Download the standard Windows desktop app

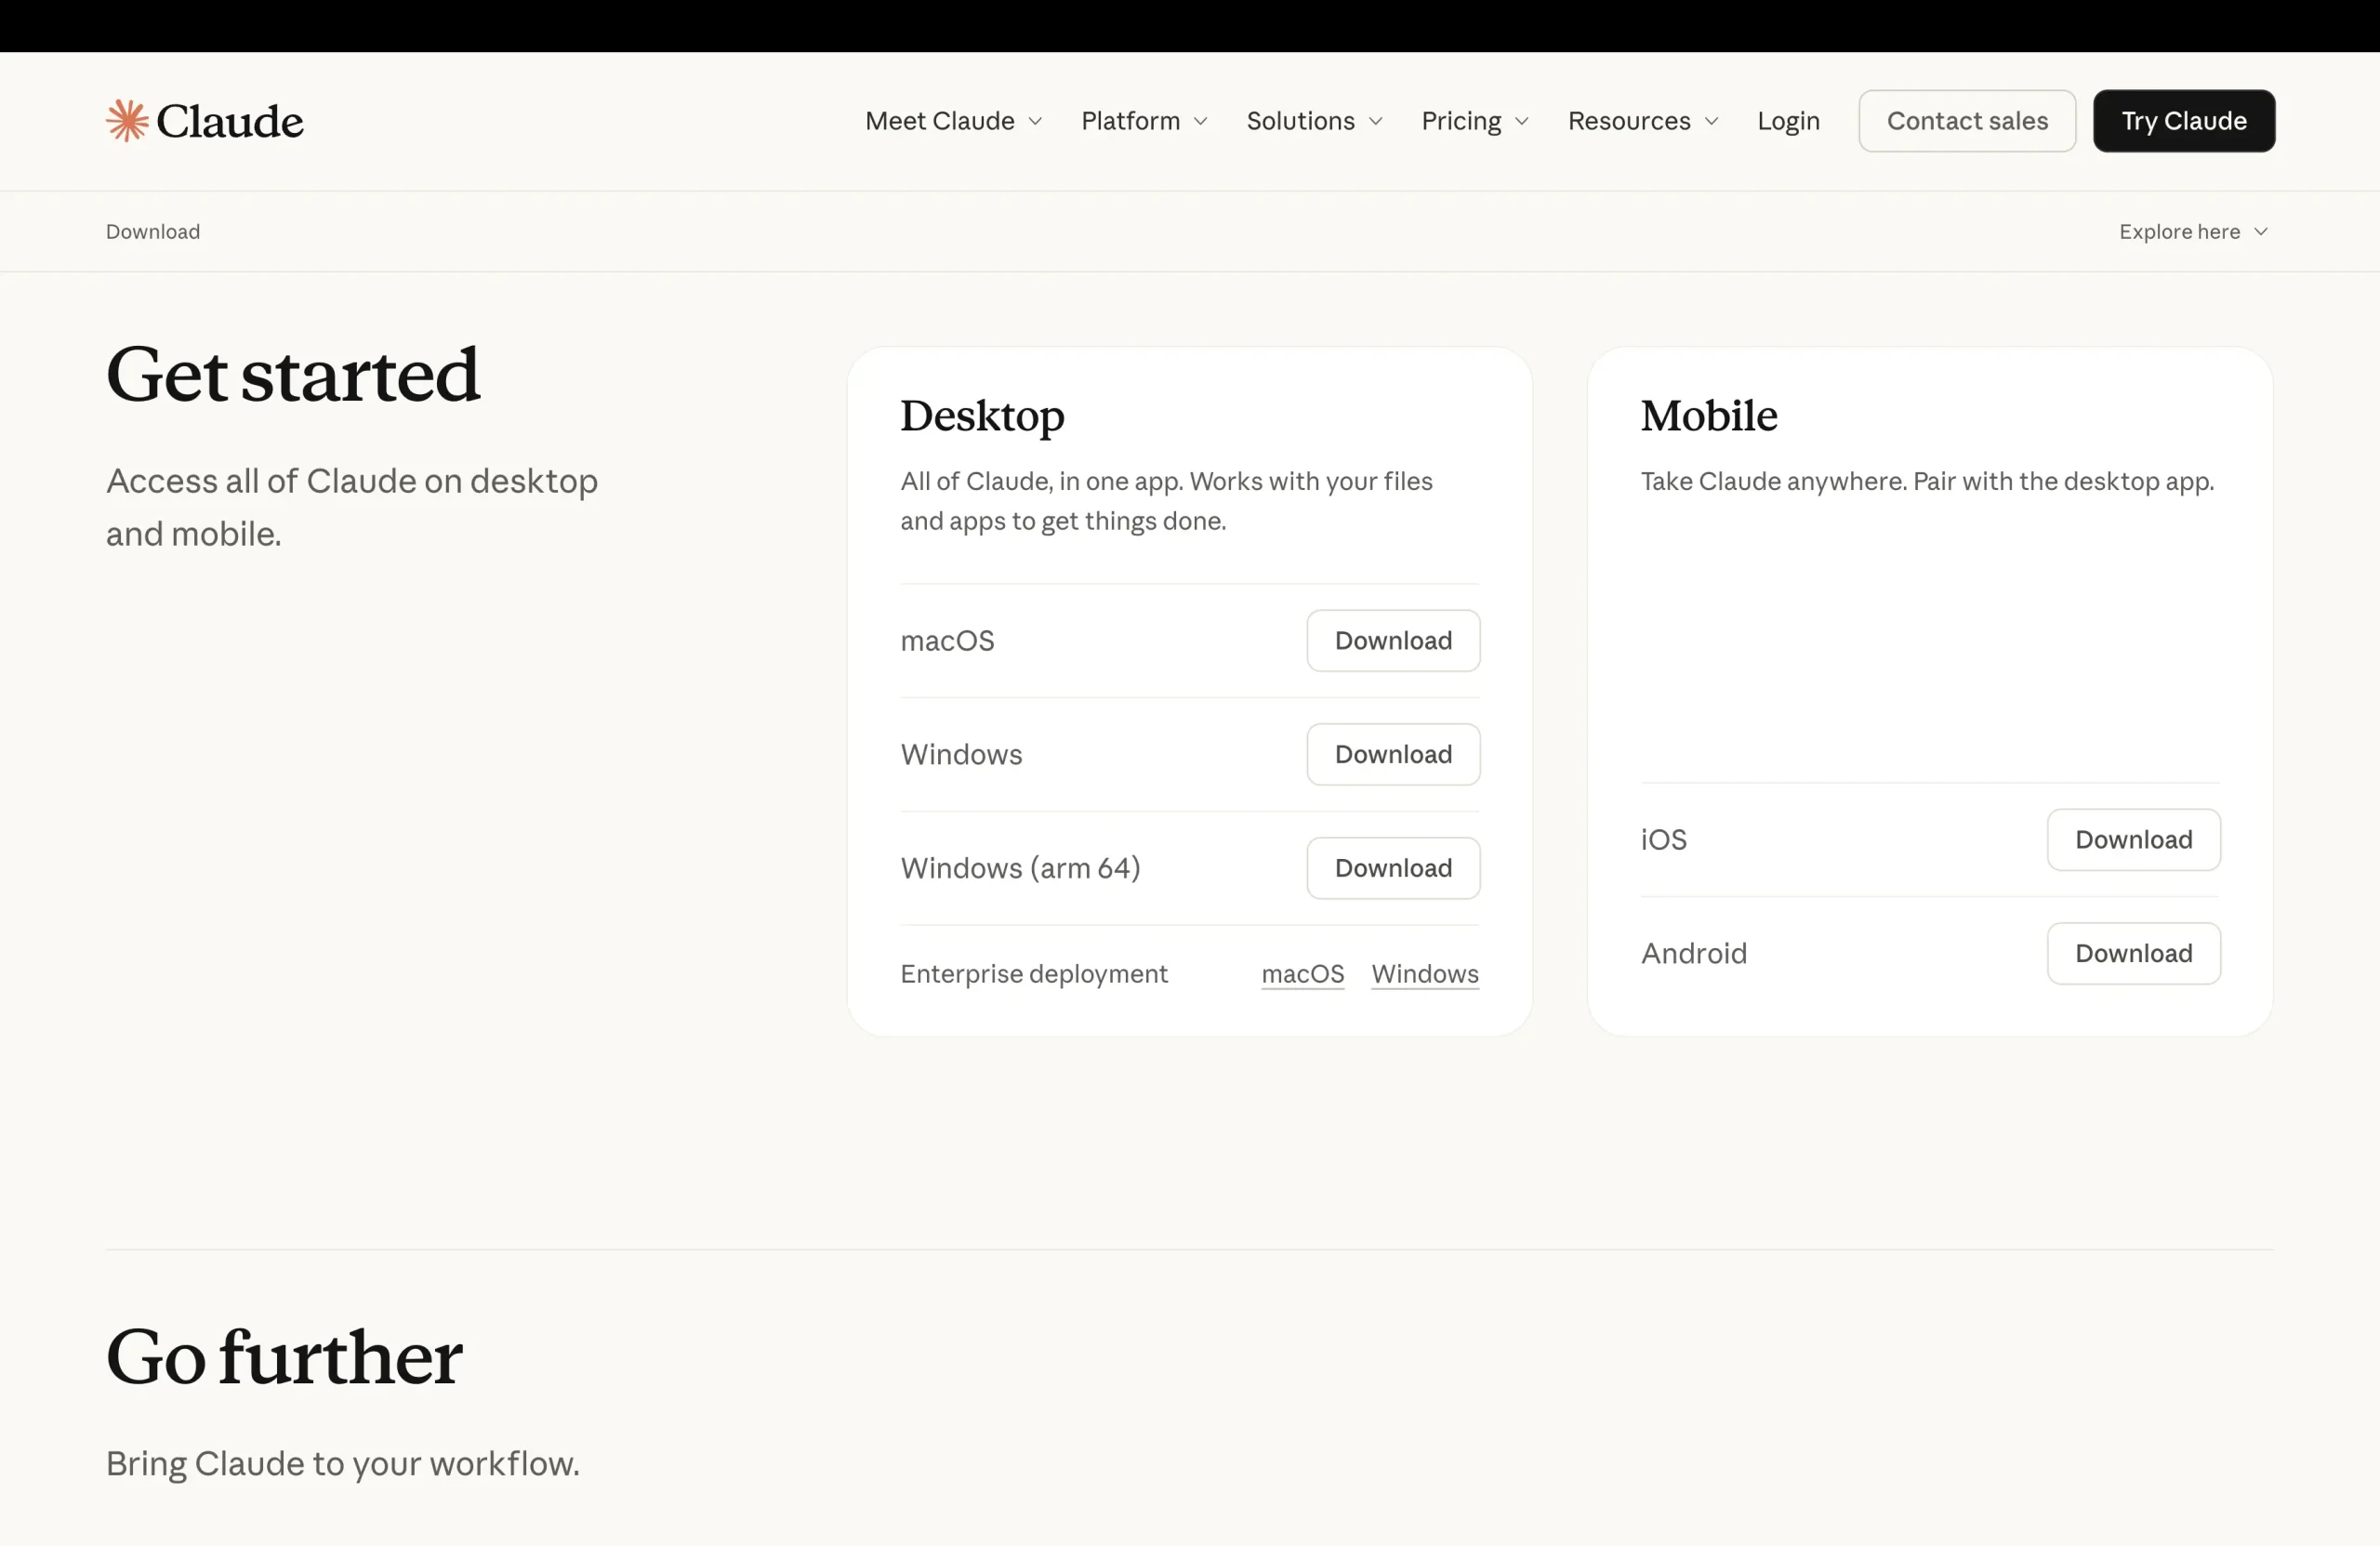1393,755
